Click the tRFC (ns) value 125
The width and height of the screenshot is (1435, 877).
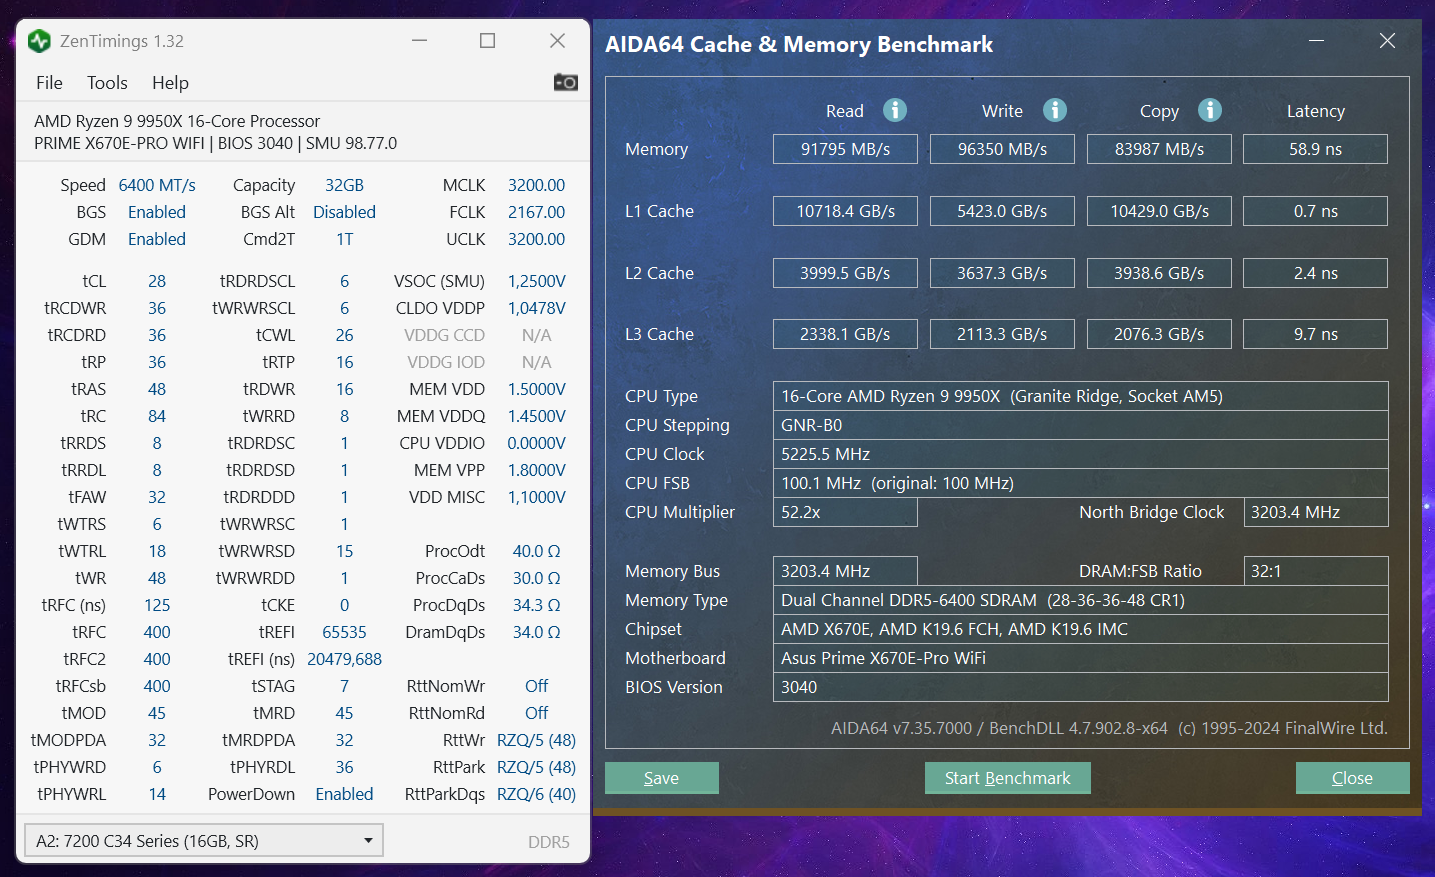pos(157,605)
